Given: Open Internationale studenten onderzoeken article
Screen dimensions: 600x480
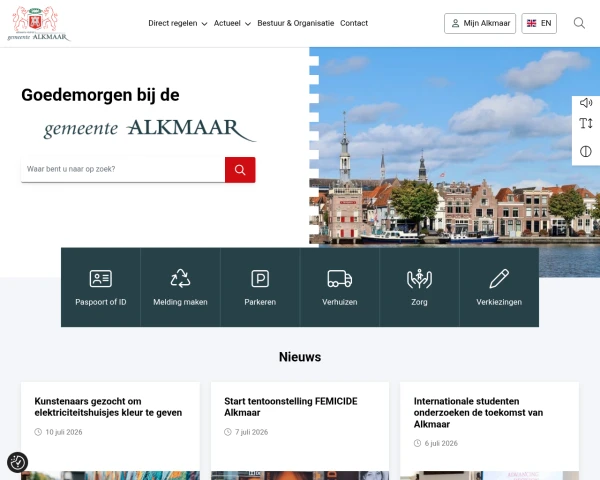Looking at the screenshot, I should (478, 413).
